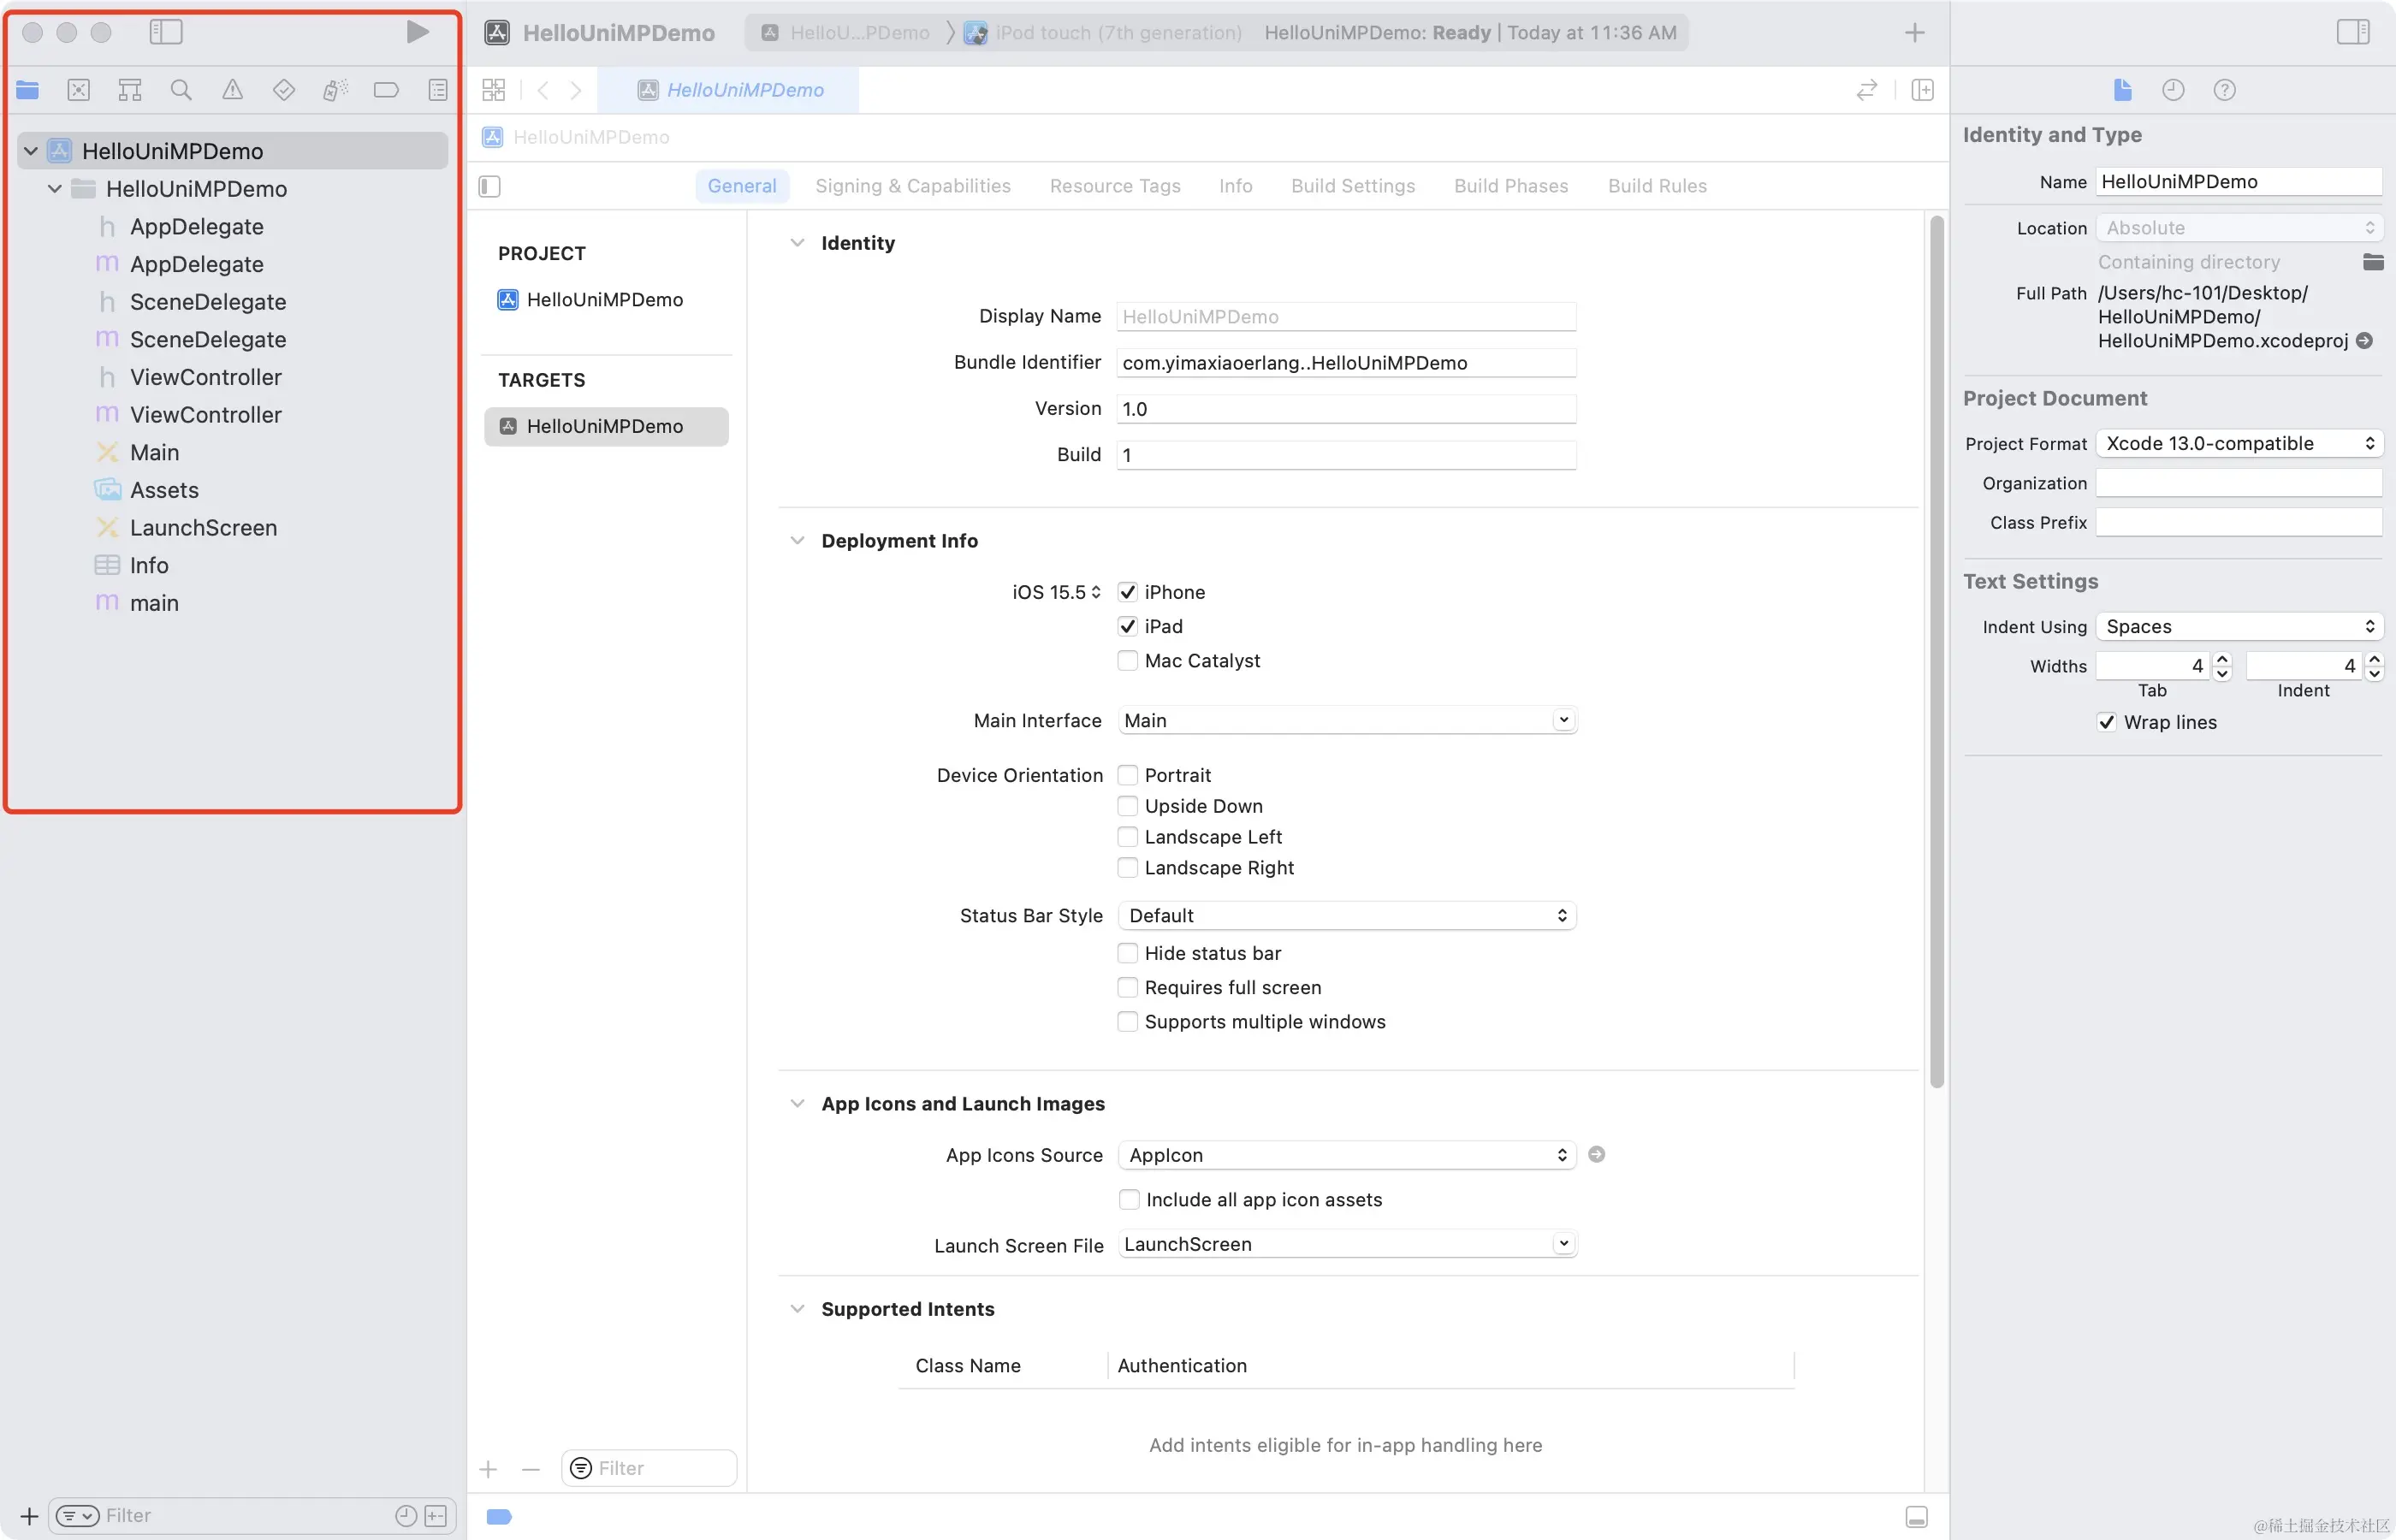2396x1540 pixels.
Task: Enable Landscape Left orientation
Action: pyautogui.click(x=1128, y=837)
